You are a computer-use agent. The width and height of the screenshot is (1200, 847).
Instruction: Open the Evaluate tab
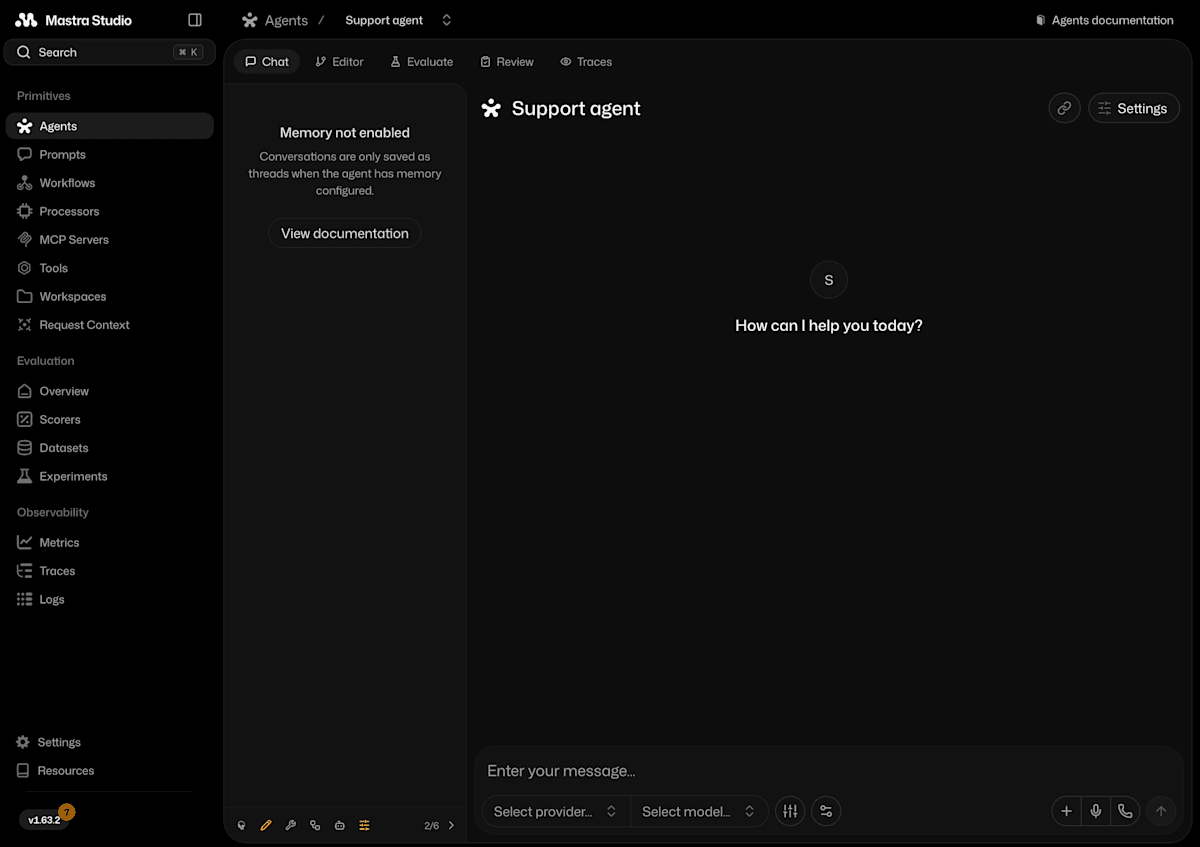click(x=421, y=62)
